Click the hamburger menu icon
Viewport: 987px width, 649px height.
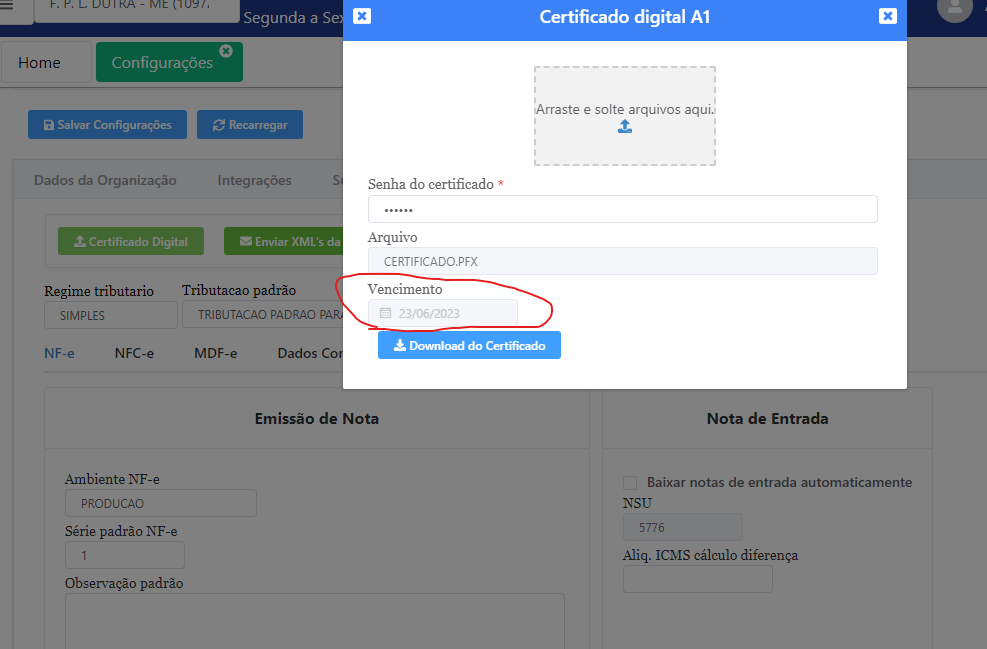(x=7, y=9)
